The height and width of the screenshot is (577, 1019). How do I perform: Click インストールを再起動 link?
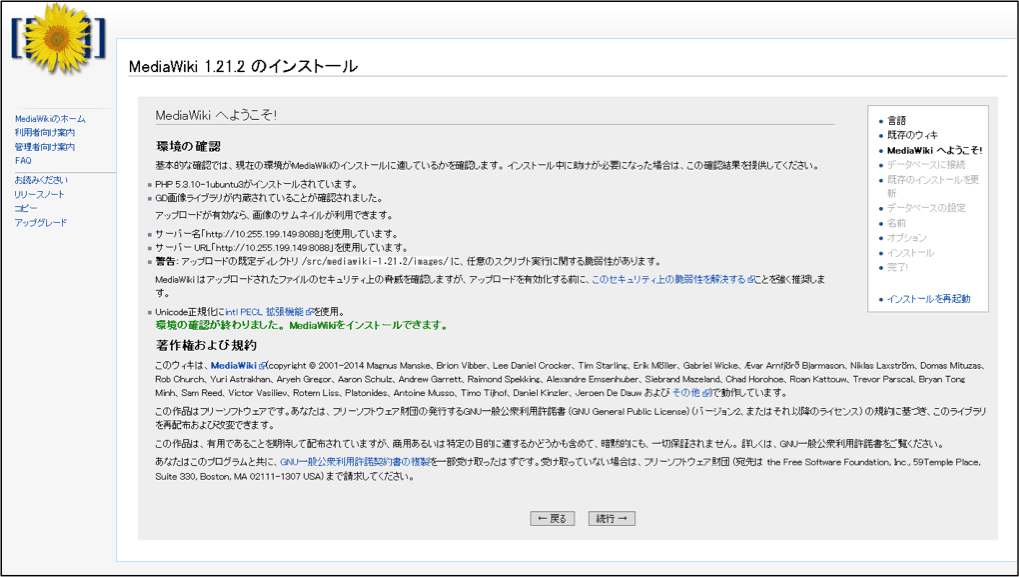click(929, 299)
